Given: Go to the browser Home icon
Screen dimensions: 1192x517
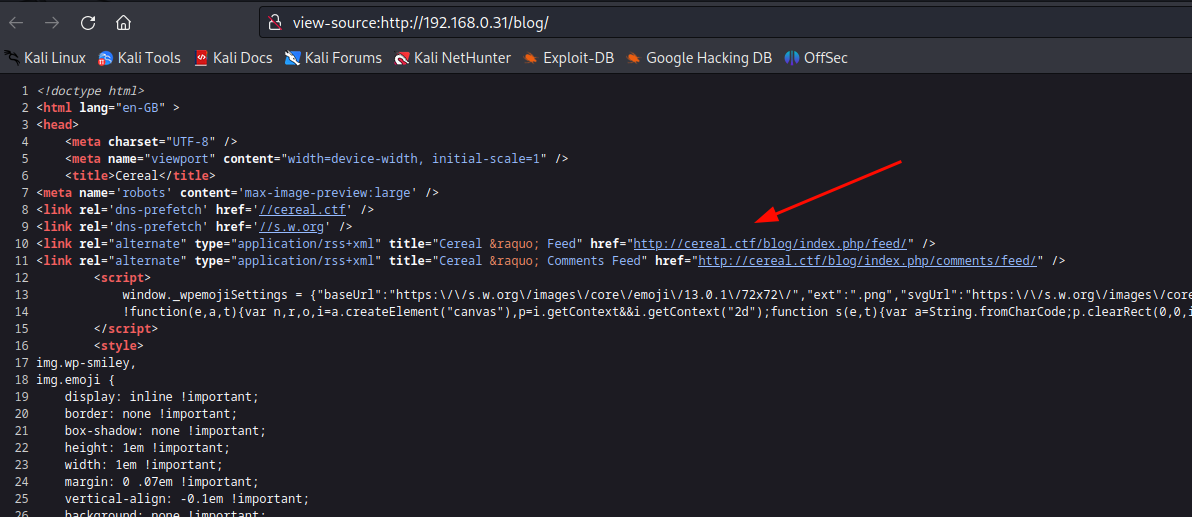Looking at the screenshot, I should (123, 23).
